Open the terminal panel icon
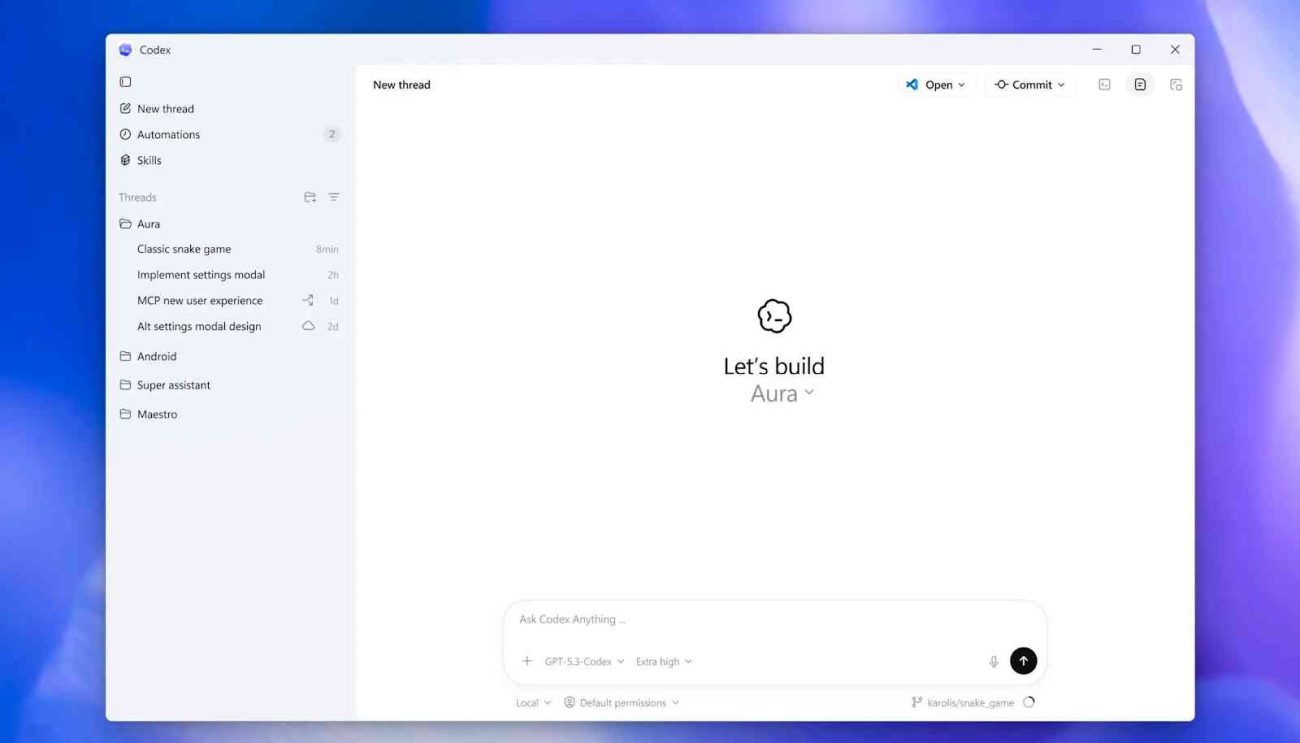The width and height of the screenshot is (1300, 743). coord(1104,85)
